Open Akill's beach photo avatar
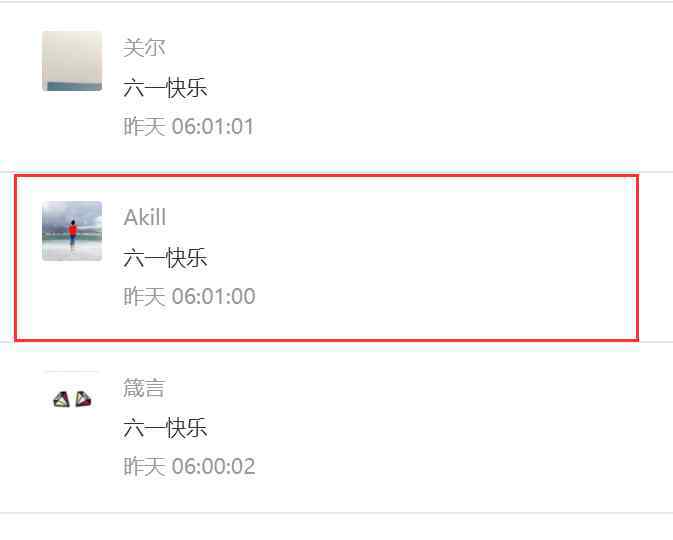 (x=72, y=231)
